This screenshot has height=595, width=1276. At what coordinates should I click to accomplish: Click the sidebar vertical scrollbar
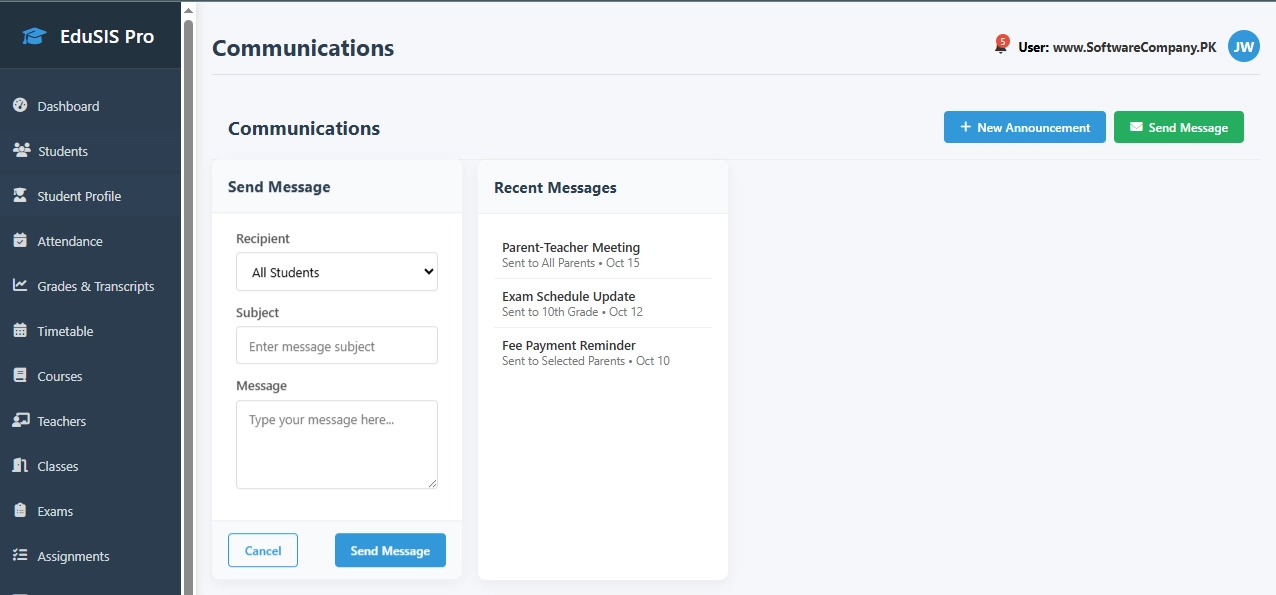(187, 300)
